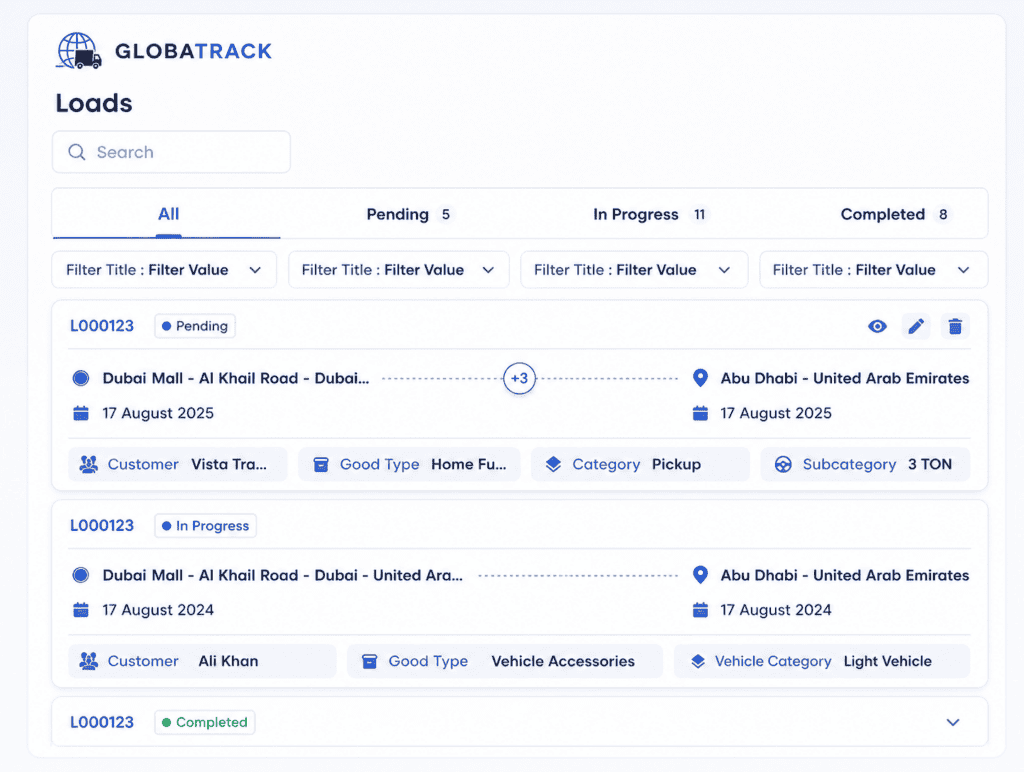The width and height of the screenshot is (1024, 772).
Task: Click the GlobaTrack globe truck logo
Action: click(79, 51)
